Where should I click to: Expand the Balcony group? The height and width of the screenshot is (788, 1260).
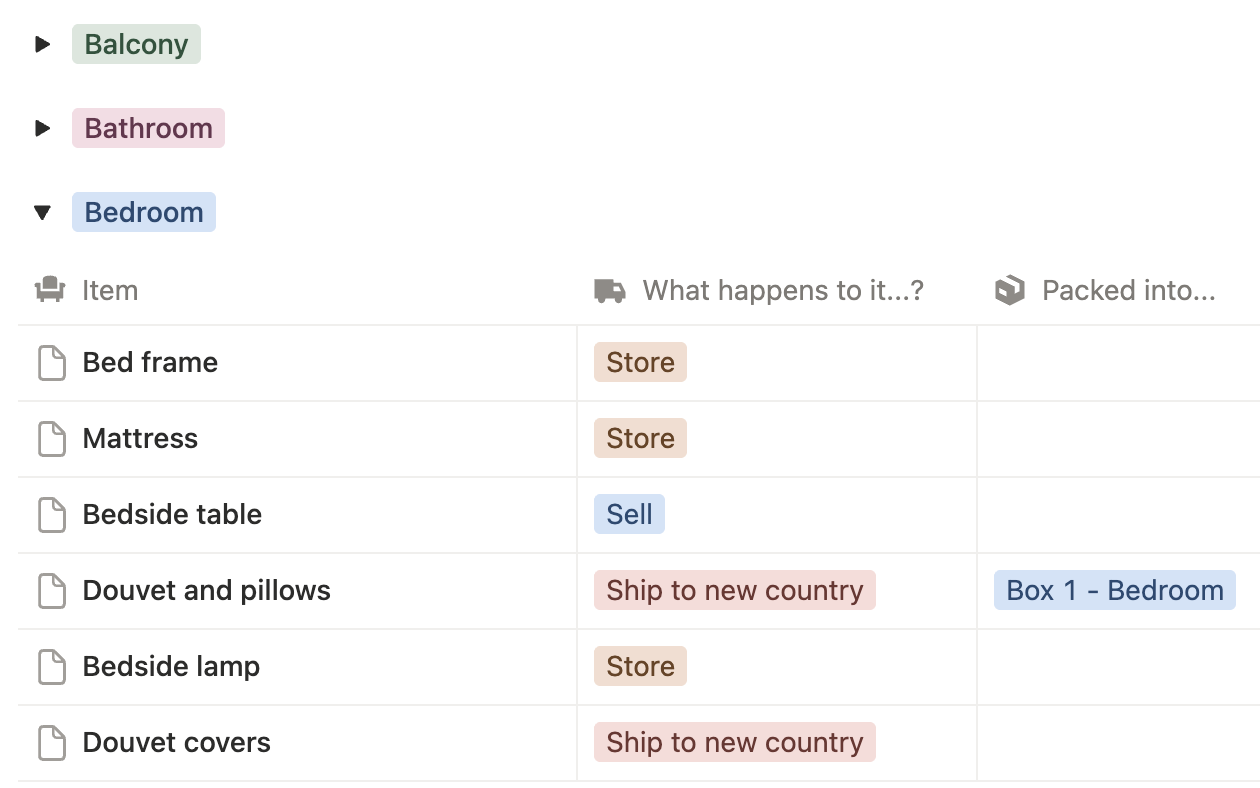pos(42,44)
